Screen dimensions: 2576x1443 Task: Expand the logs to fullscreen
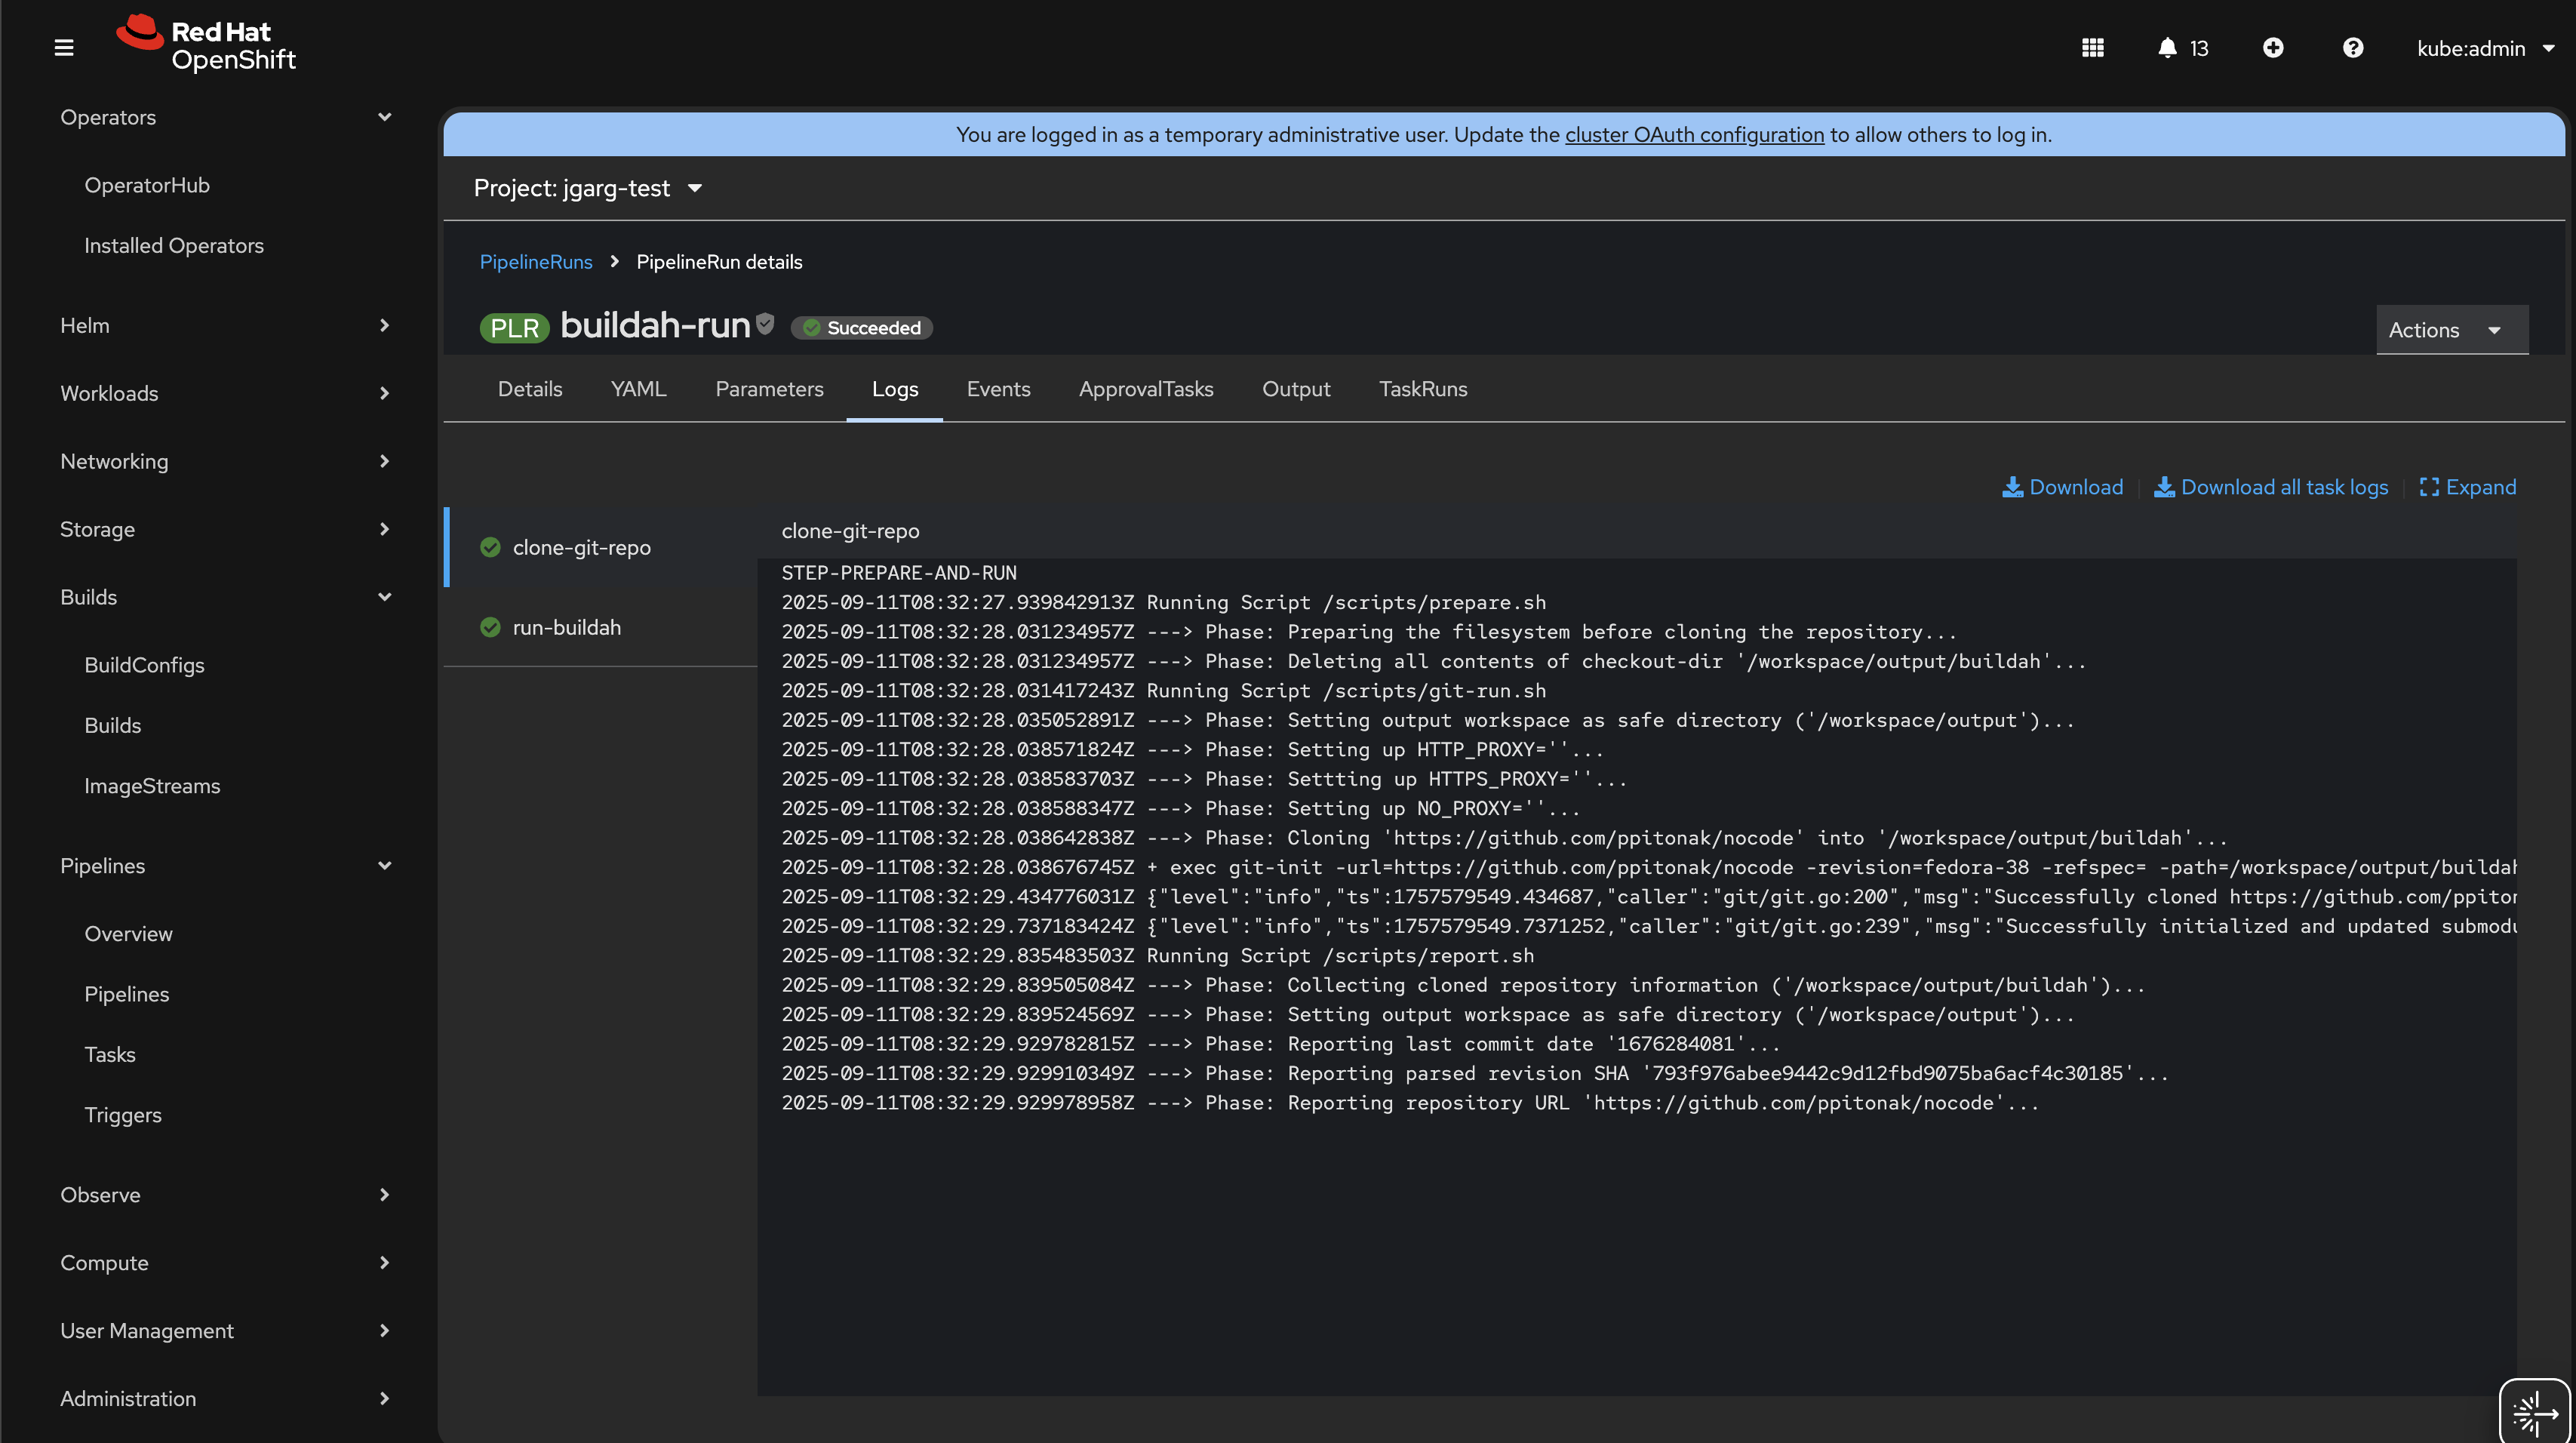click(2467, 487)
